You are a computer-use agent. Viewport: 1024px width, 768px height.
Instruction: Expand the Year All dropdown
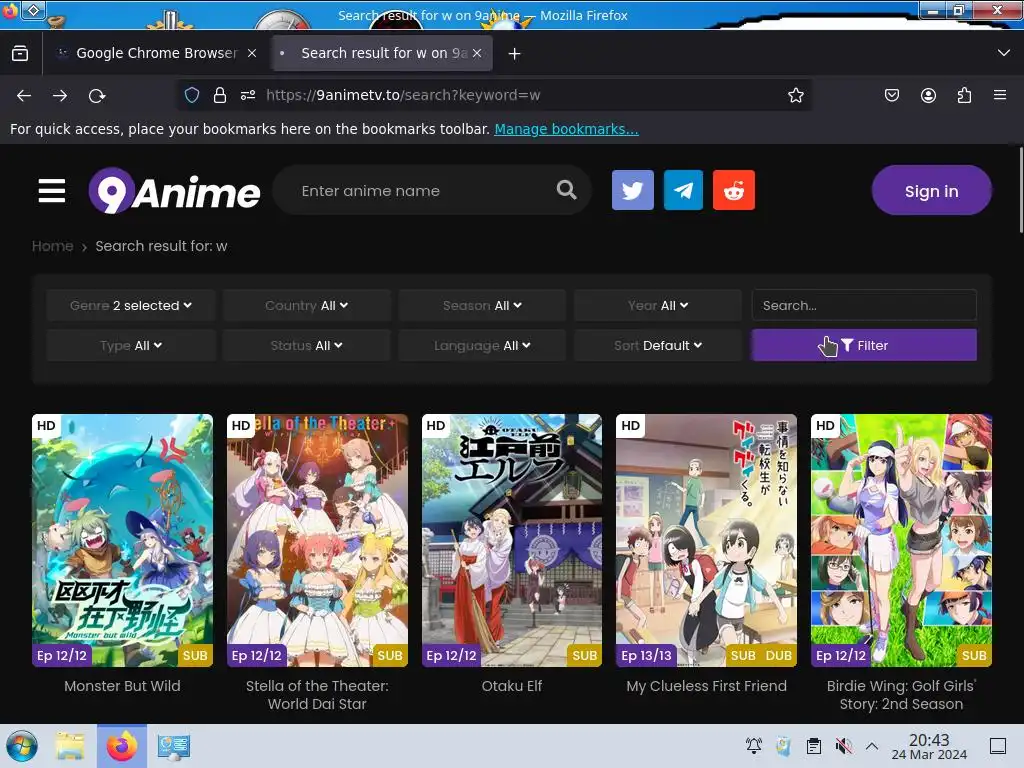(x=658, y=305)
